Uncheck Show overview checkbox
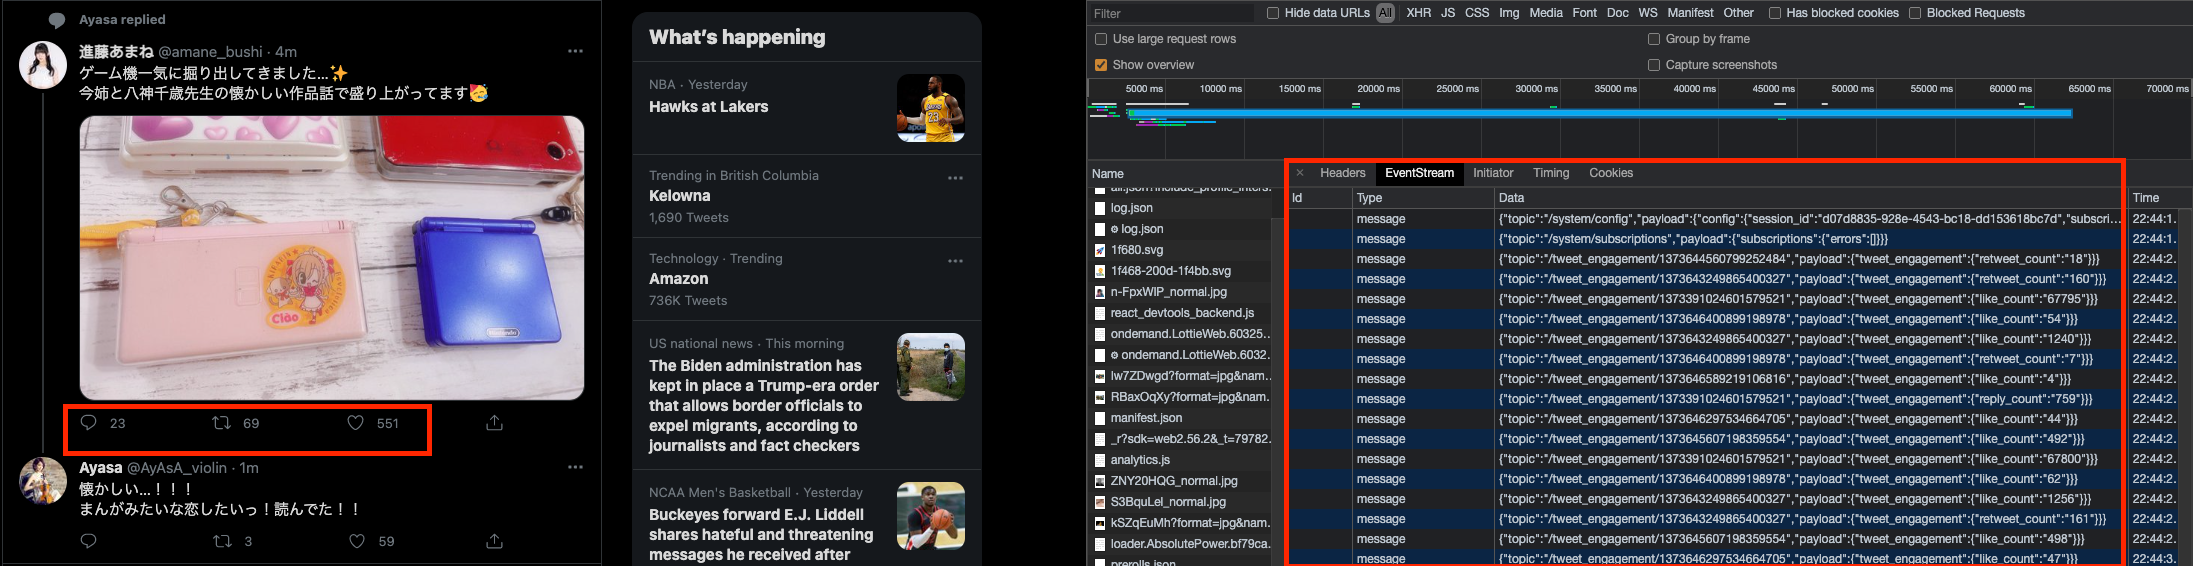This screenshot has height=566, width=2193. 1101,65
